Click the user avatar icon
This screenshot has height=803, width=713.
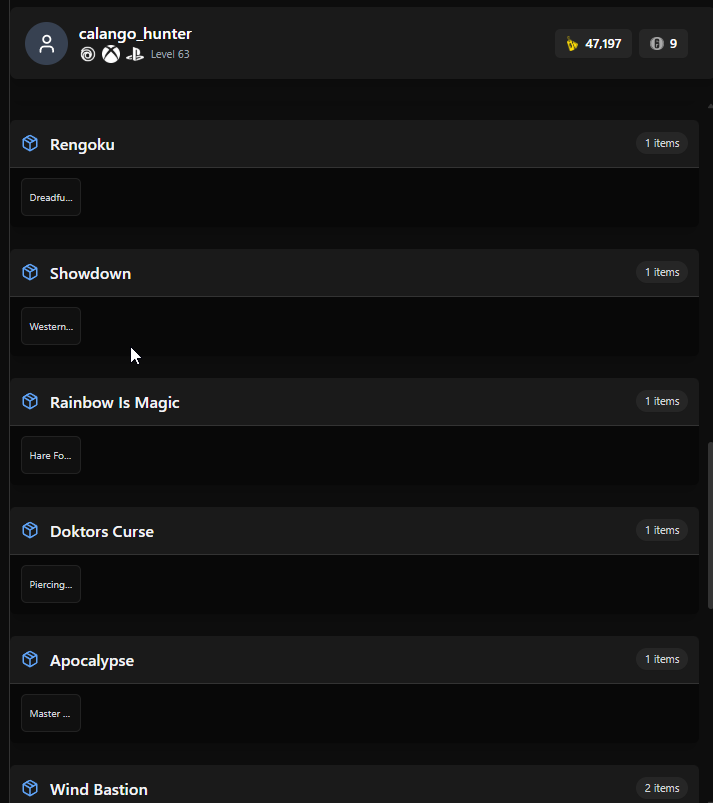[x=46, y=44]
